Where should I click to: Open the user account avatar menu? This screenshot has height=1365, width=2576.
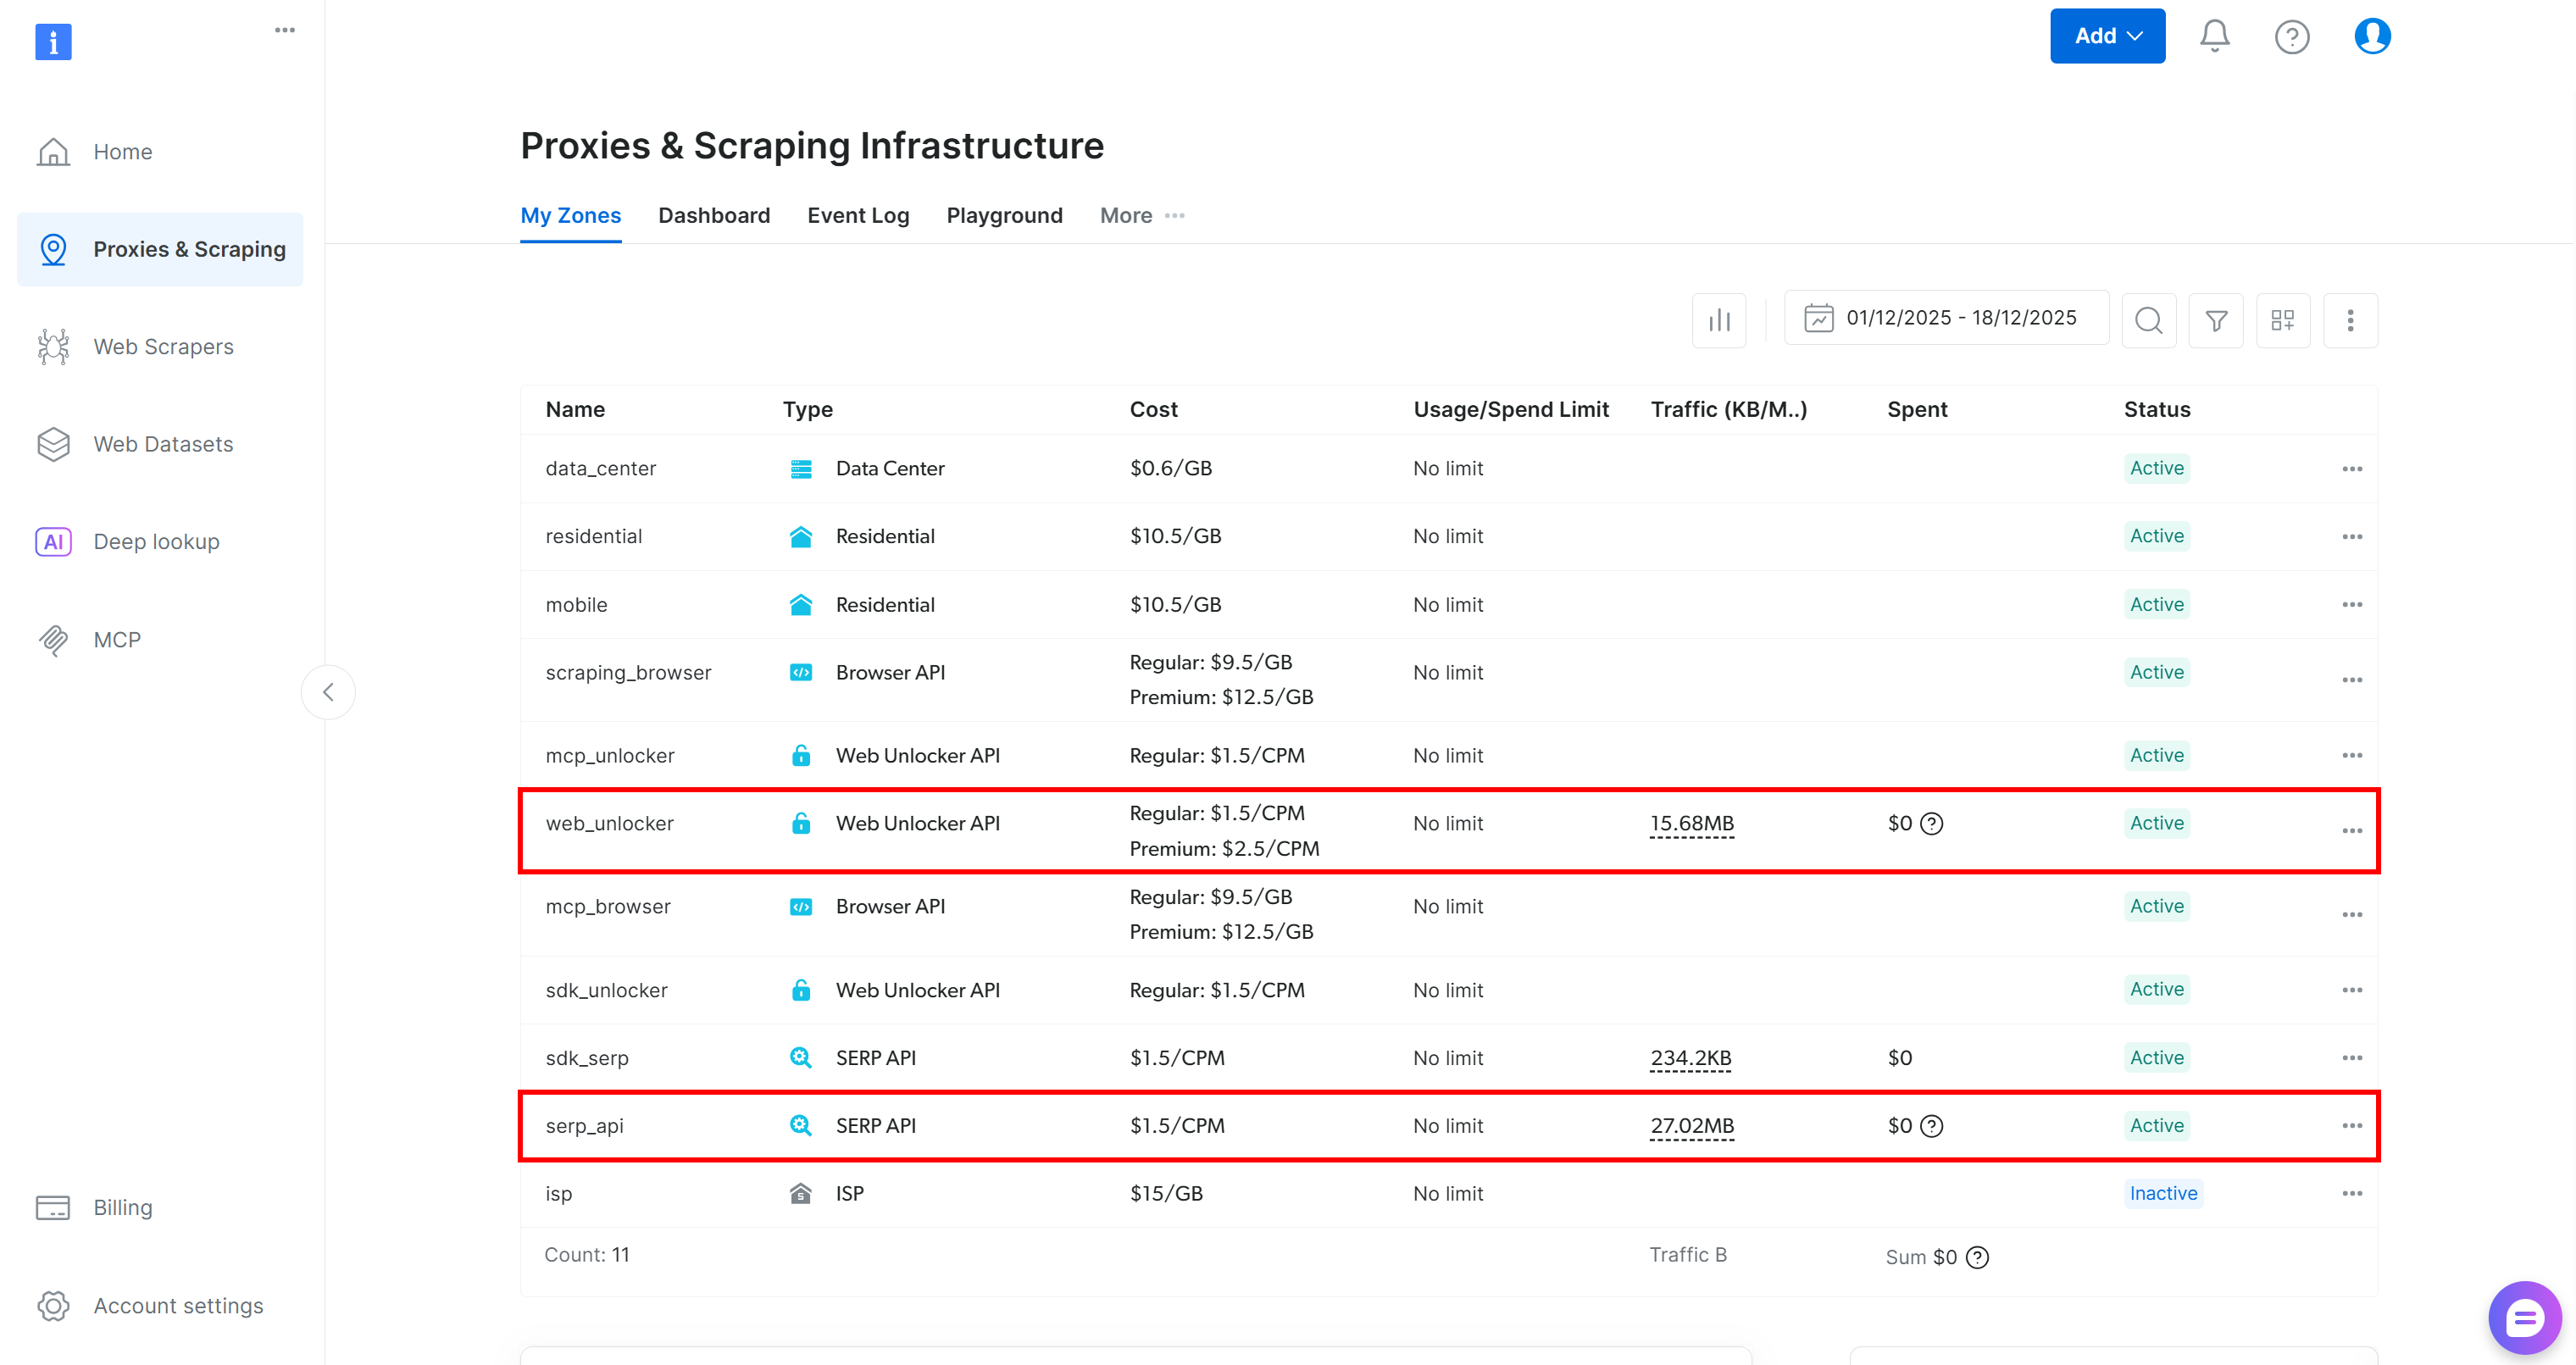pyautogui.click(x=2371, y=36)
